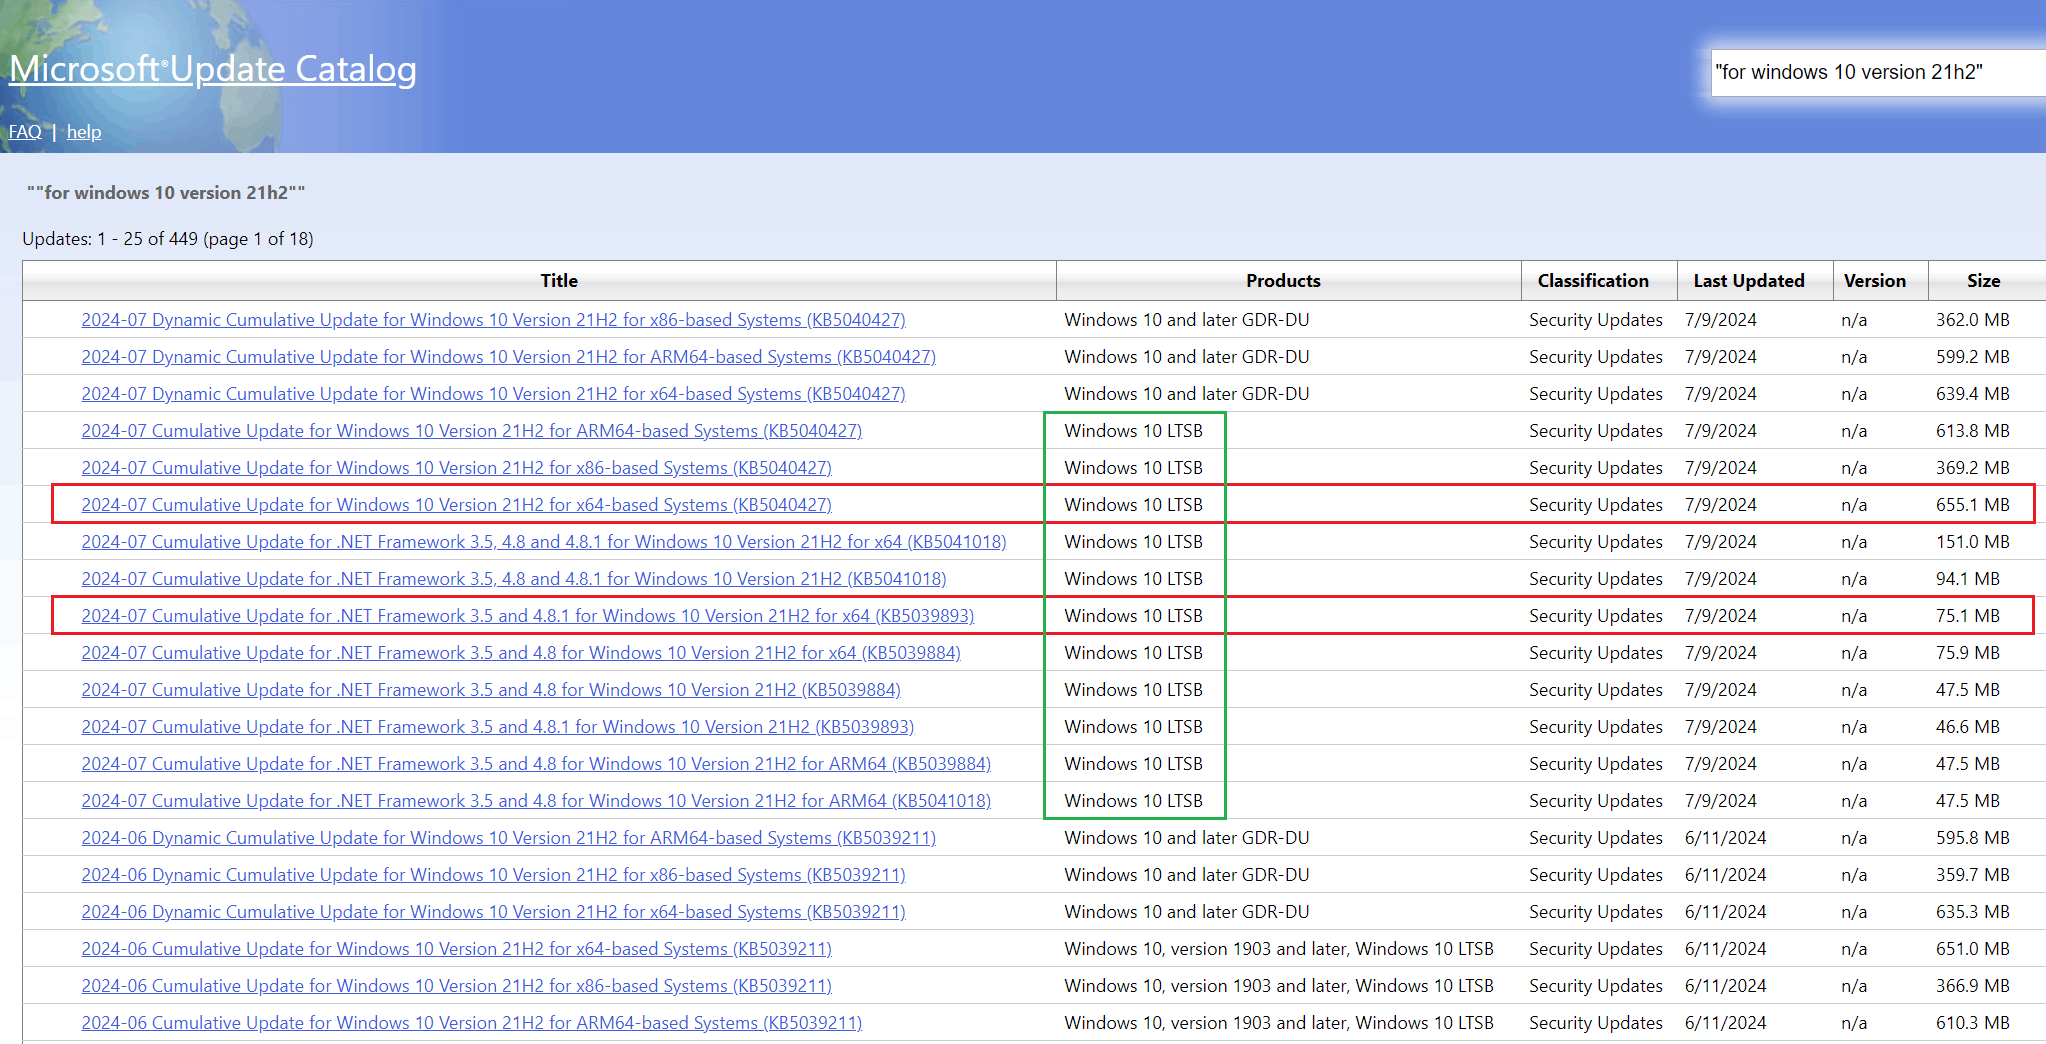
Task: Open 2024-07 Dynamic Cumulative Update x86 KB5040427 link
Action: (493, 320)
